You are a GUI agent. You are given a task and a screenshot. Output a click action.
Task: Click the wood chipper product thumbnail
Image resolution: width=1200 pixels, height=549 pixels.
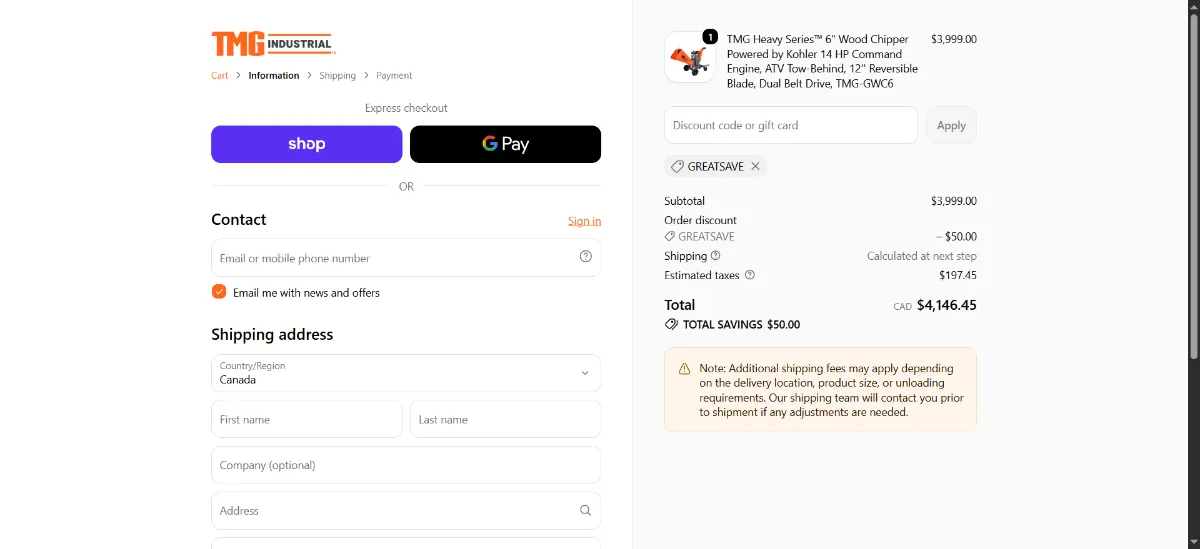pyautogui.click(x=690, y=58)
